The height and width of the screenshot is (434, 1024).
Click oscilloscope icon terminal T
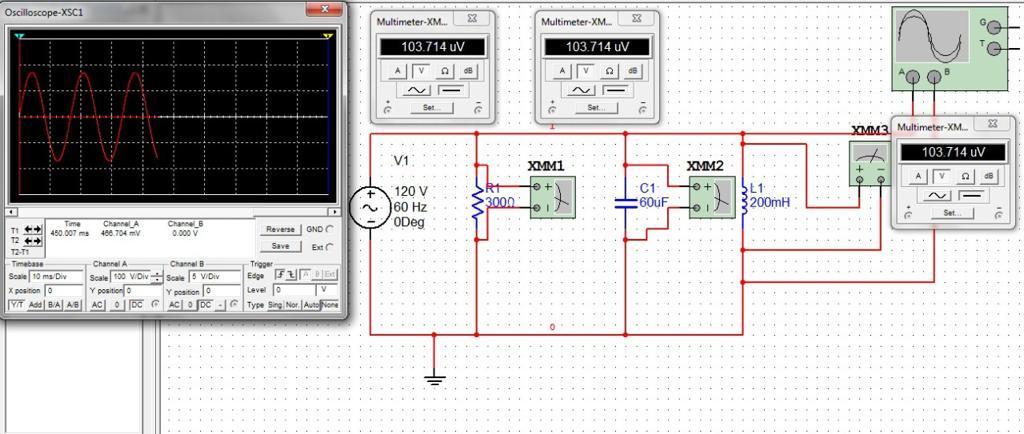click(993, 48)
